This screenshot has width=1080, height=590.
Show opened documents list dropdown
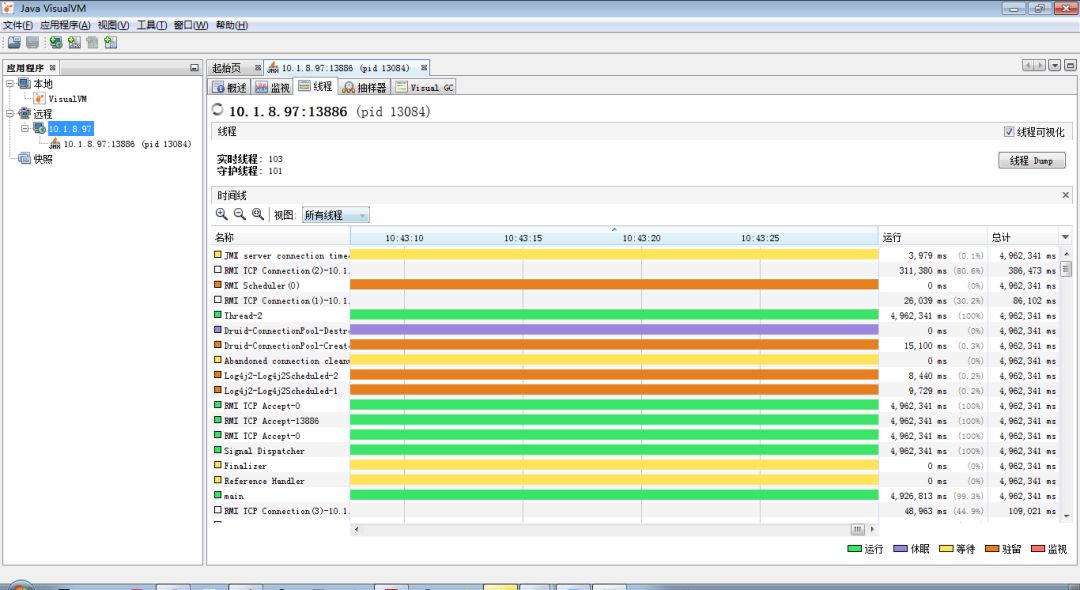[1055, 65]
